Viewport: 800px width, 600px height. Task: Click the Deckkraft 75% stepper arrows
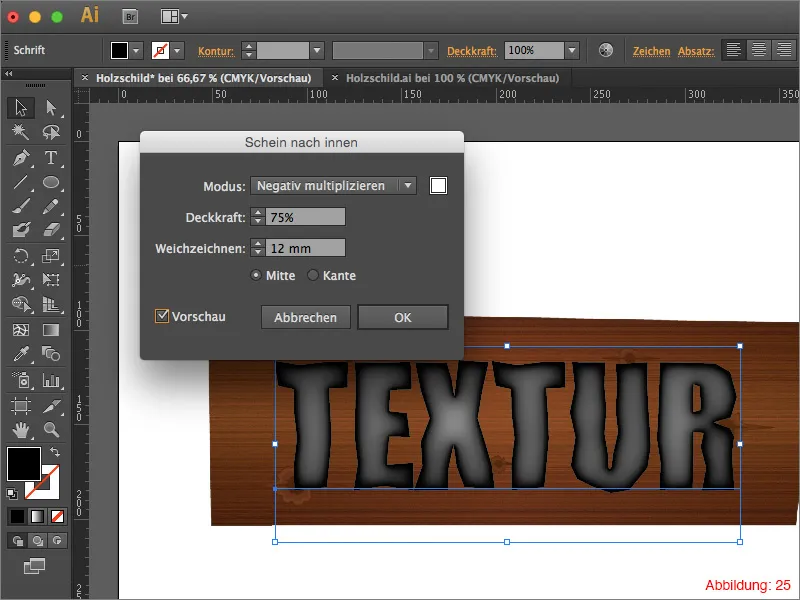point(258,217)
